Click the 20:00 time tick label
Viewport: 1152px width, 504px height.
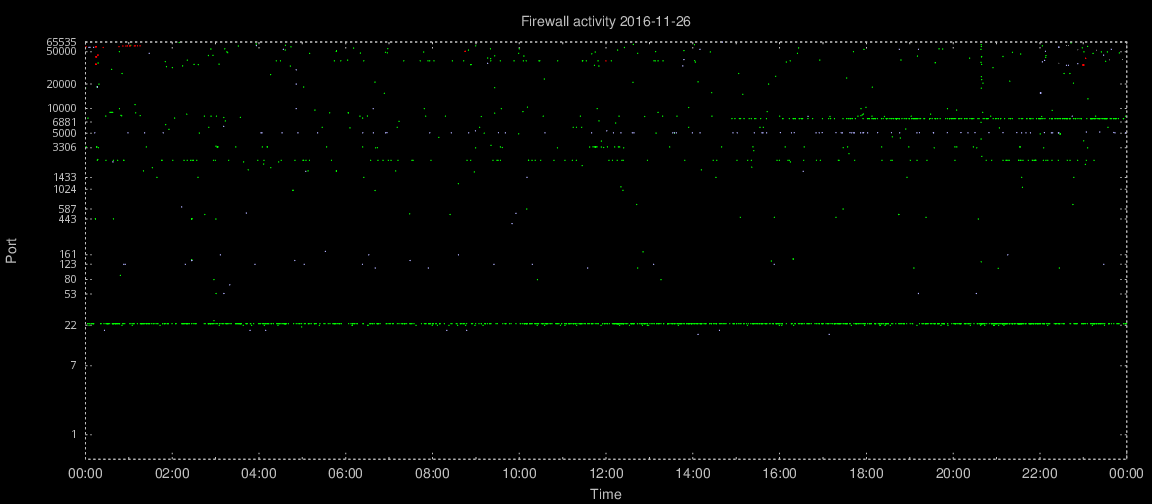(953, 474)
